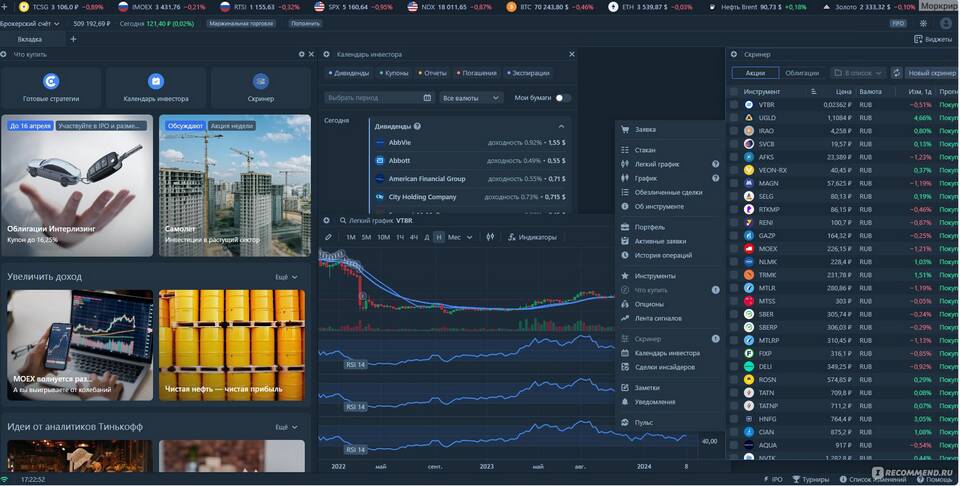Click Abbott dividend row in calendar
The height and width of the screenshot is (486, 960).
[x=470, y=160]
